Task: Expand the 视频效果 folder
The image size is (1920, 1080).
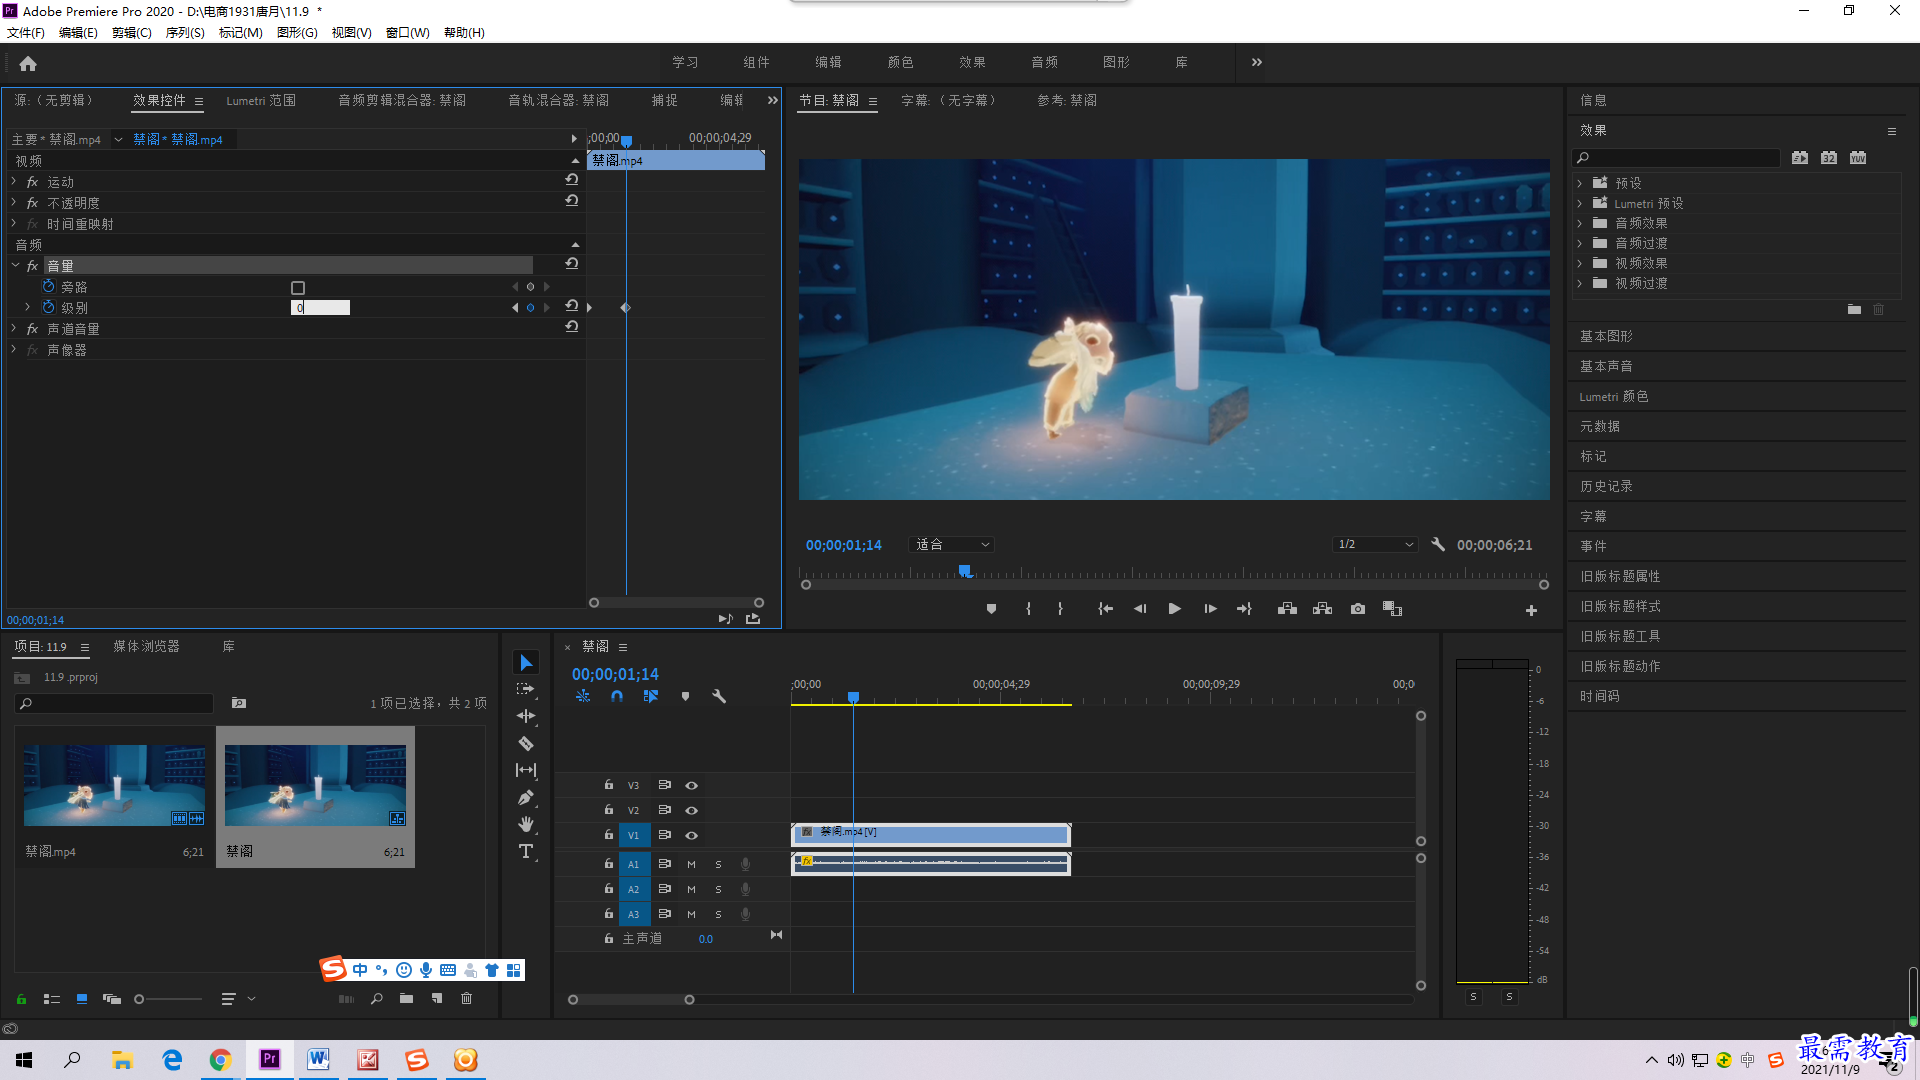Action: (1580, 263)
